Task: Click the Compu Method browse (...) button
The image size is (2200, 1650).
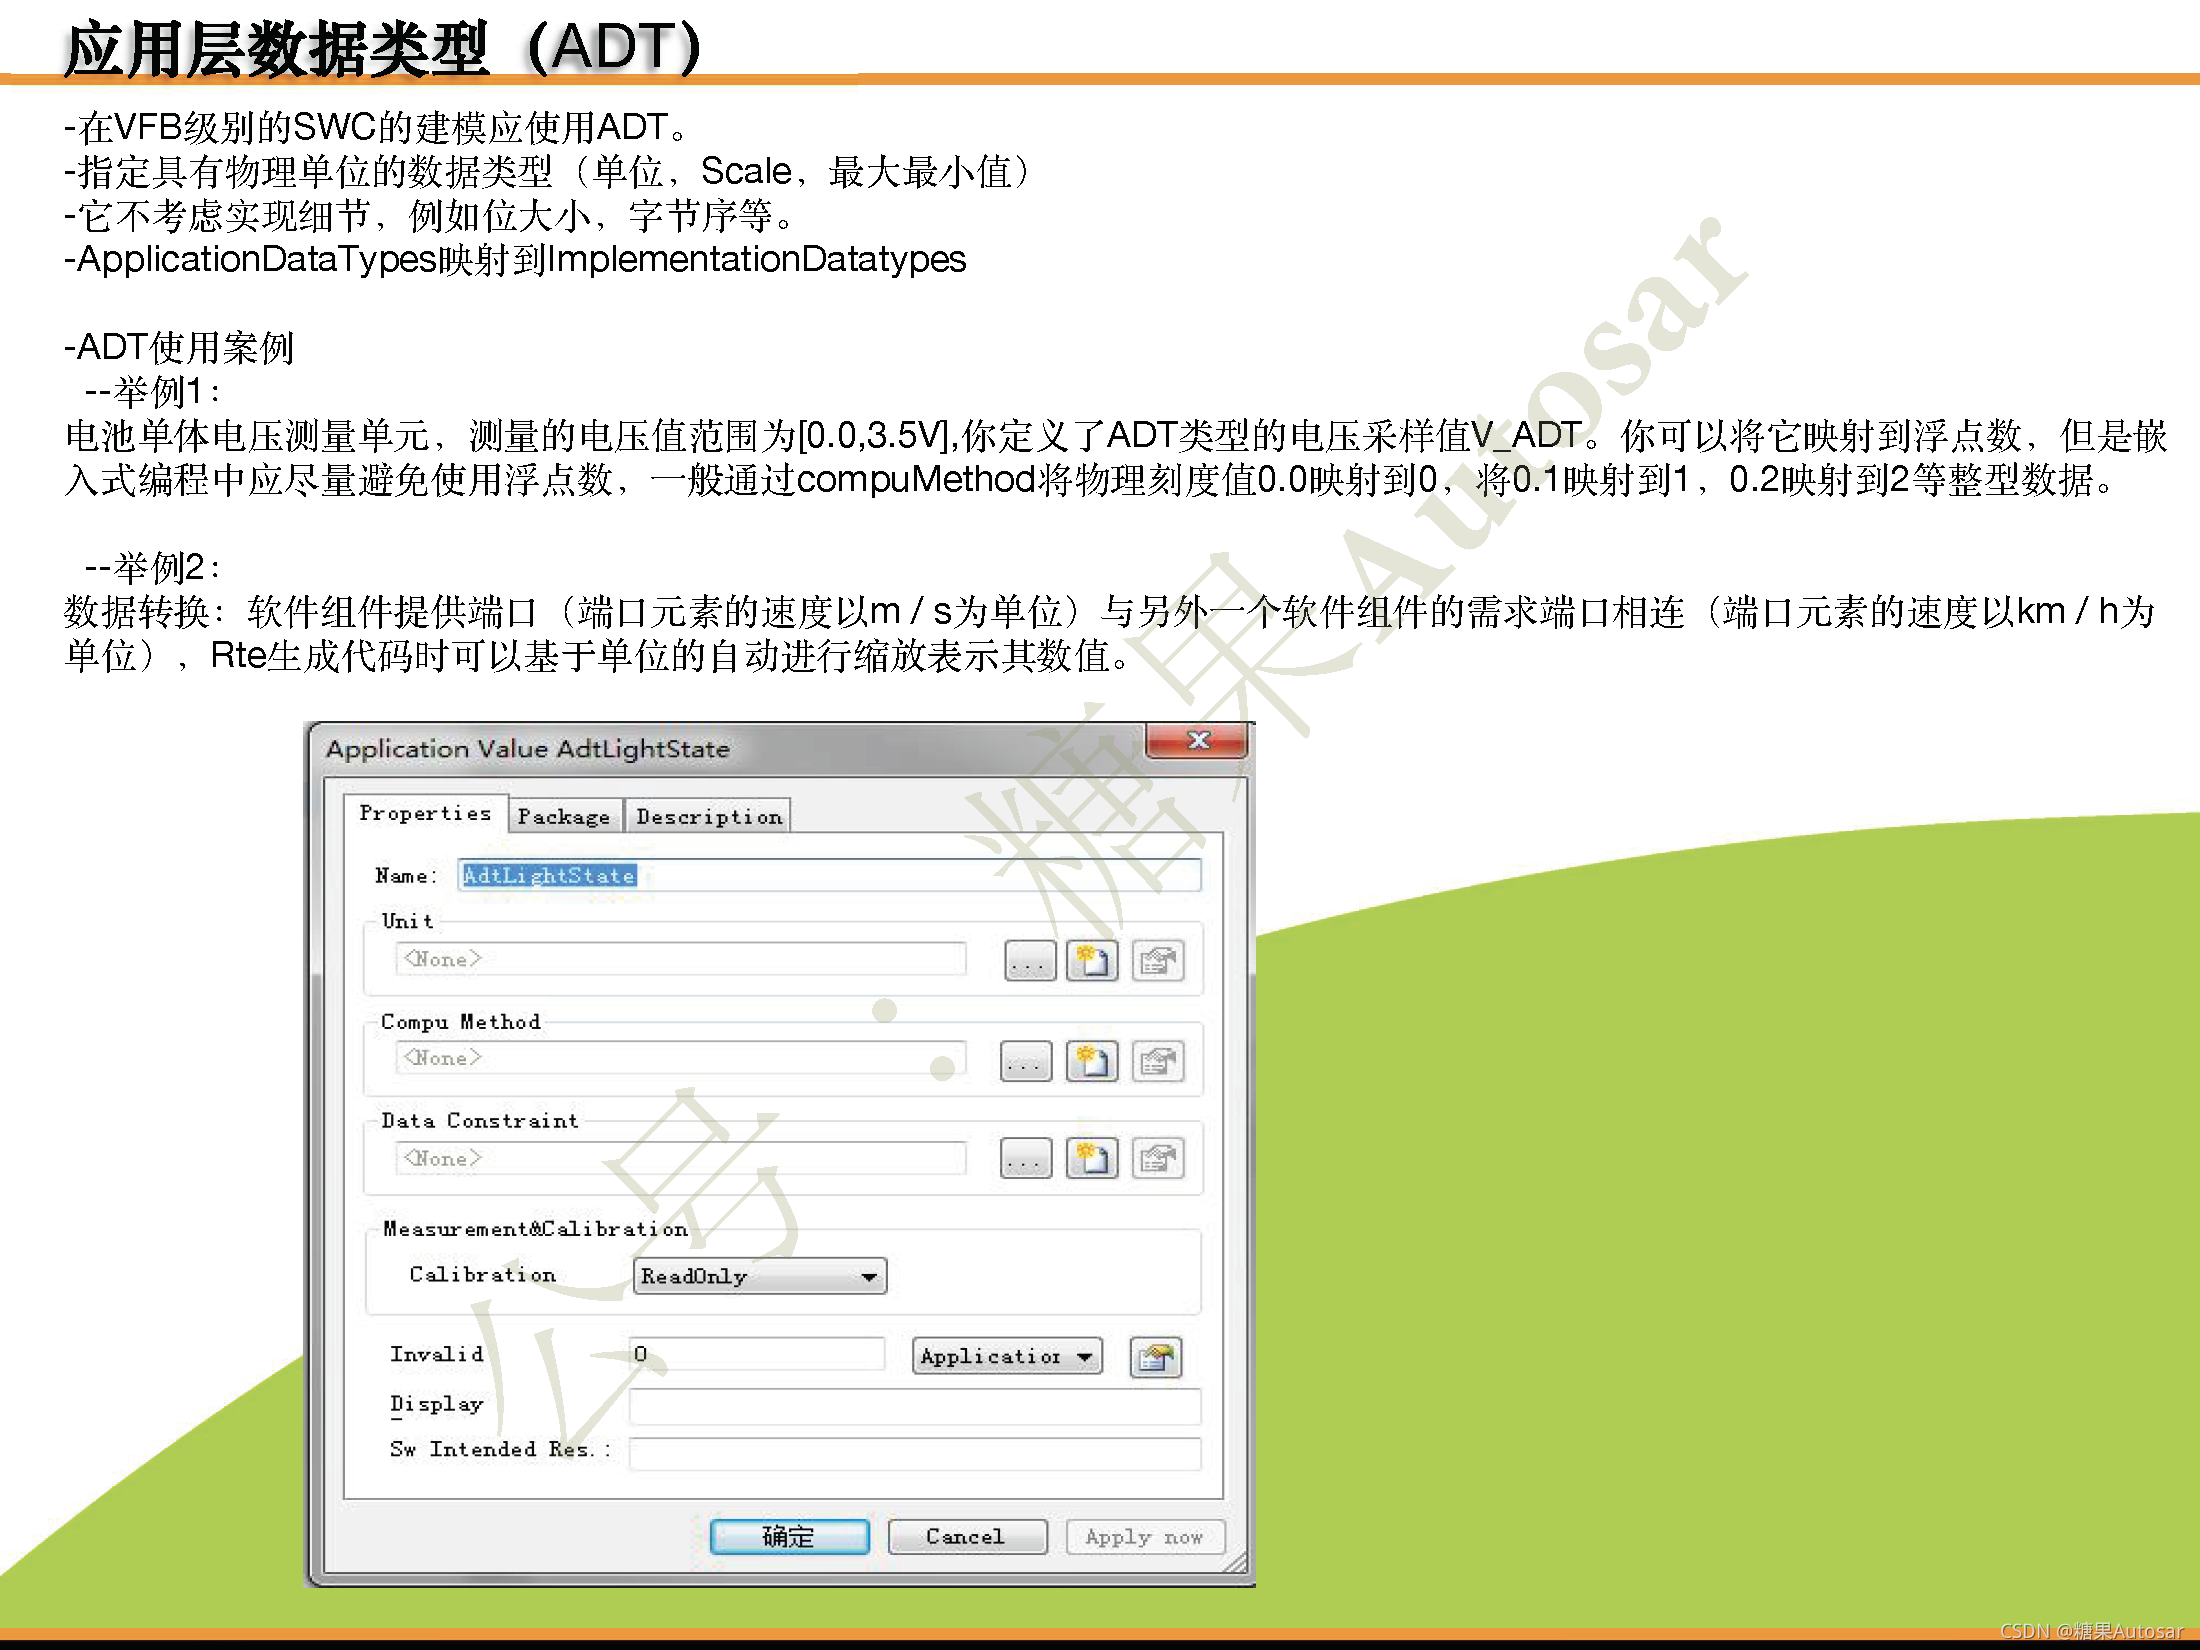Action: pyautogui.click(x=1025, y=1060)
